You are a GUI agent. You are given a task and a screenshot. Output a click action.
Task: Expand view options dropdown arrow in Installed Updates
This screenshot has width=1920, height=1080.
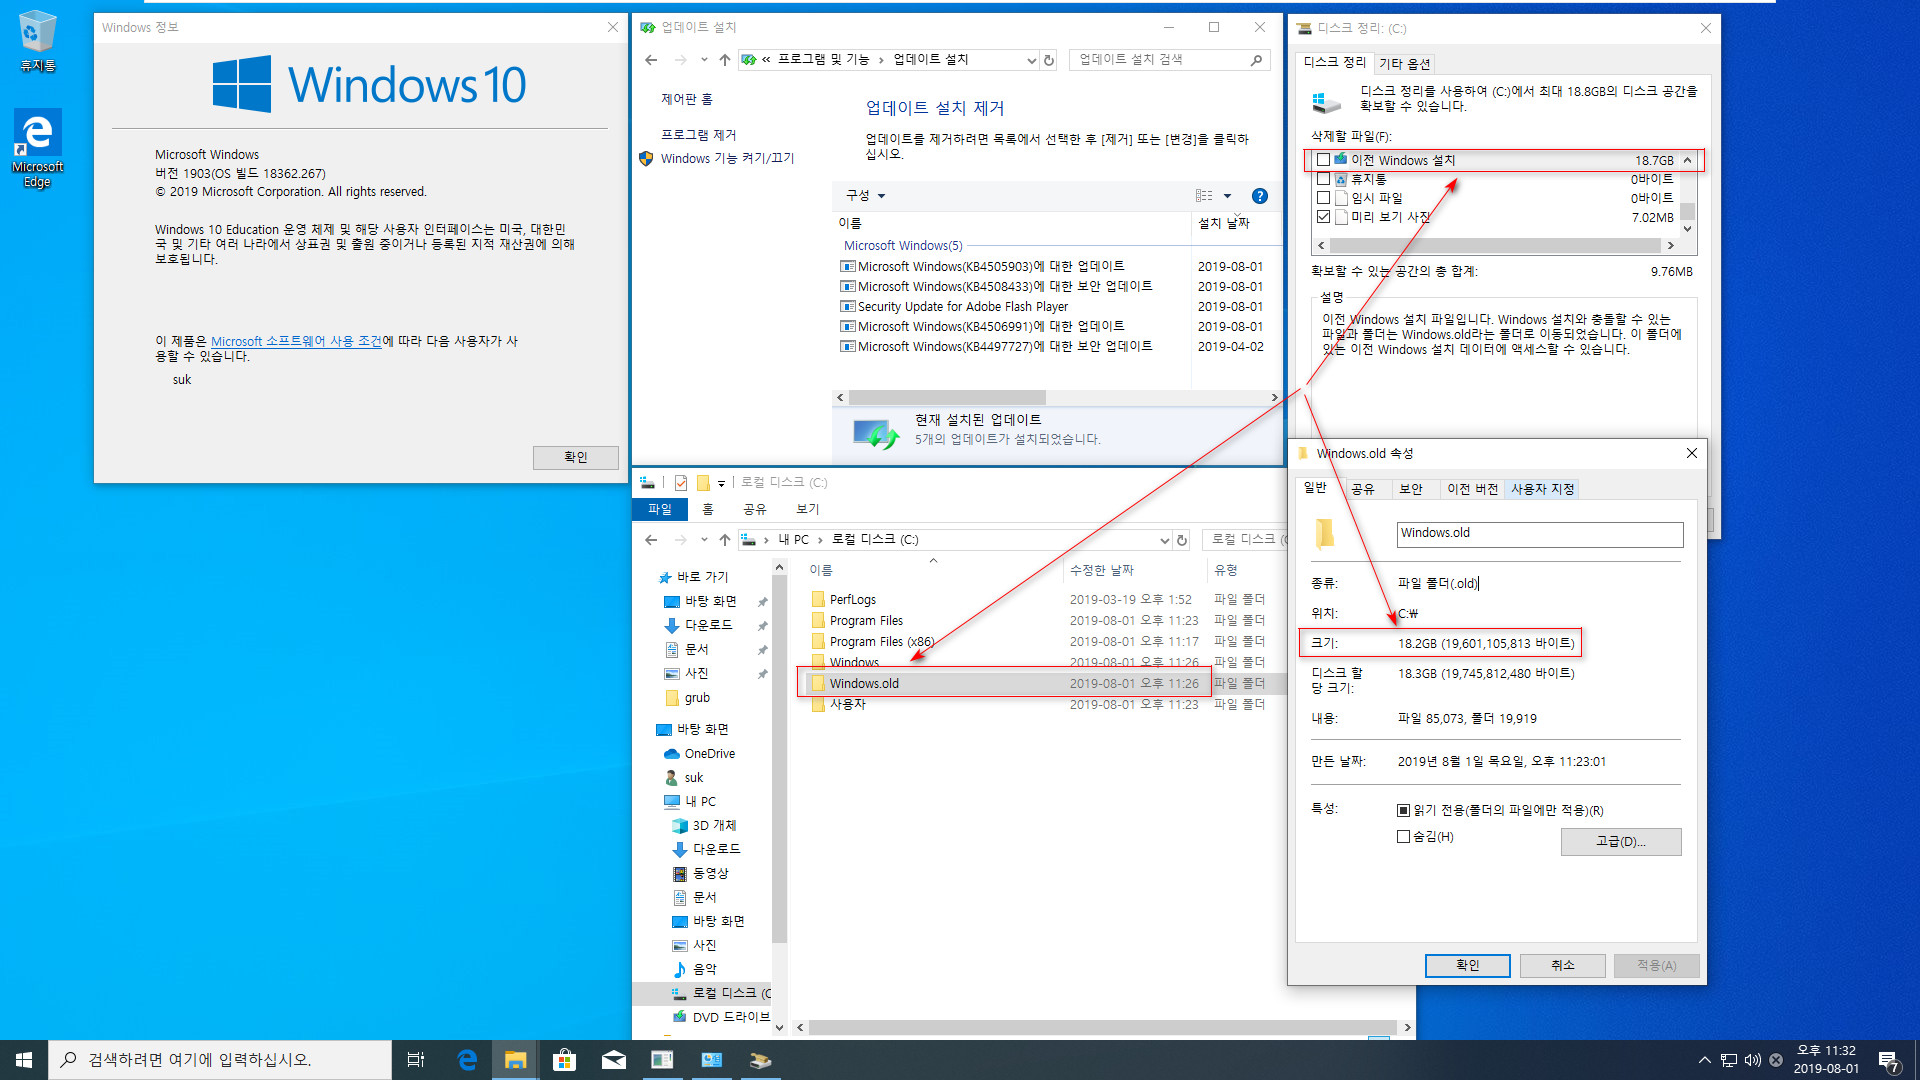[x=1228, y=196]
